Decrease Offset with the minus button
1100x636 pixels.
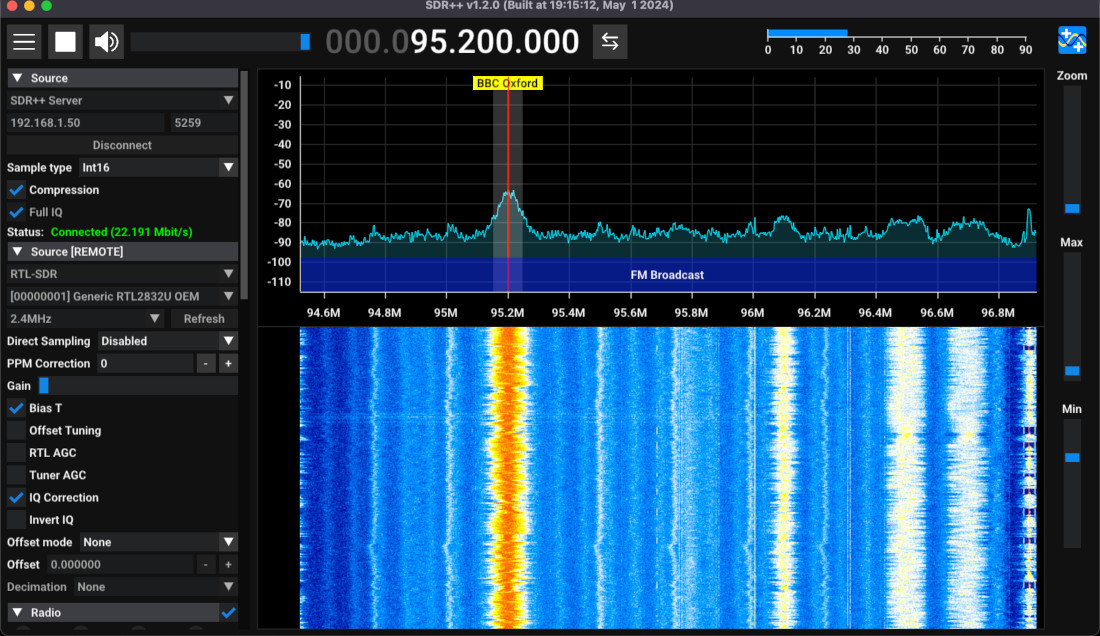tap(206, 565)
